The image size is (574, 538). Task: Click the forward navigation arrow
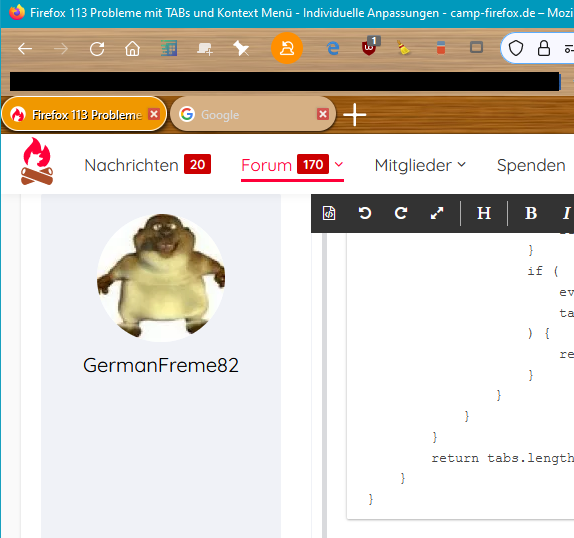[61, 48]
